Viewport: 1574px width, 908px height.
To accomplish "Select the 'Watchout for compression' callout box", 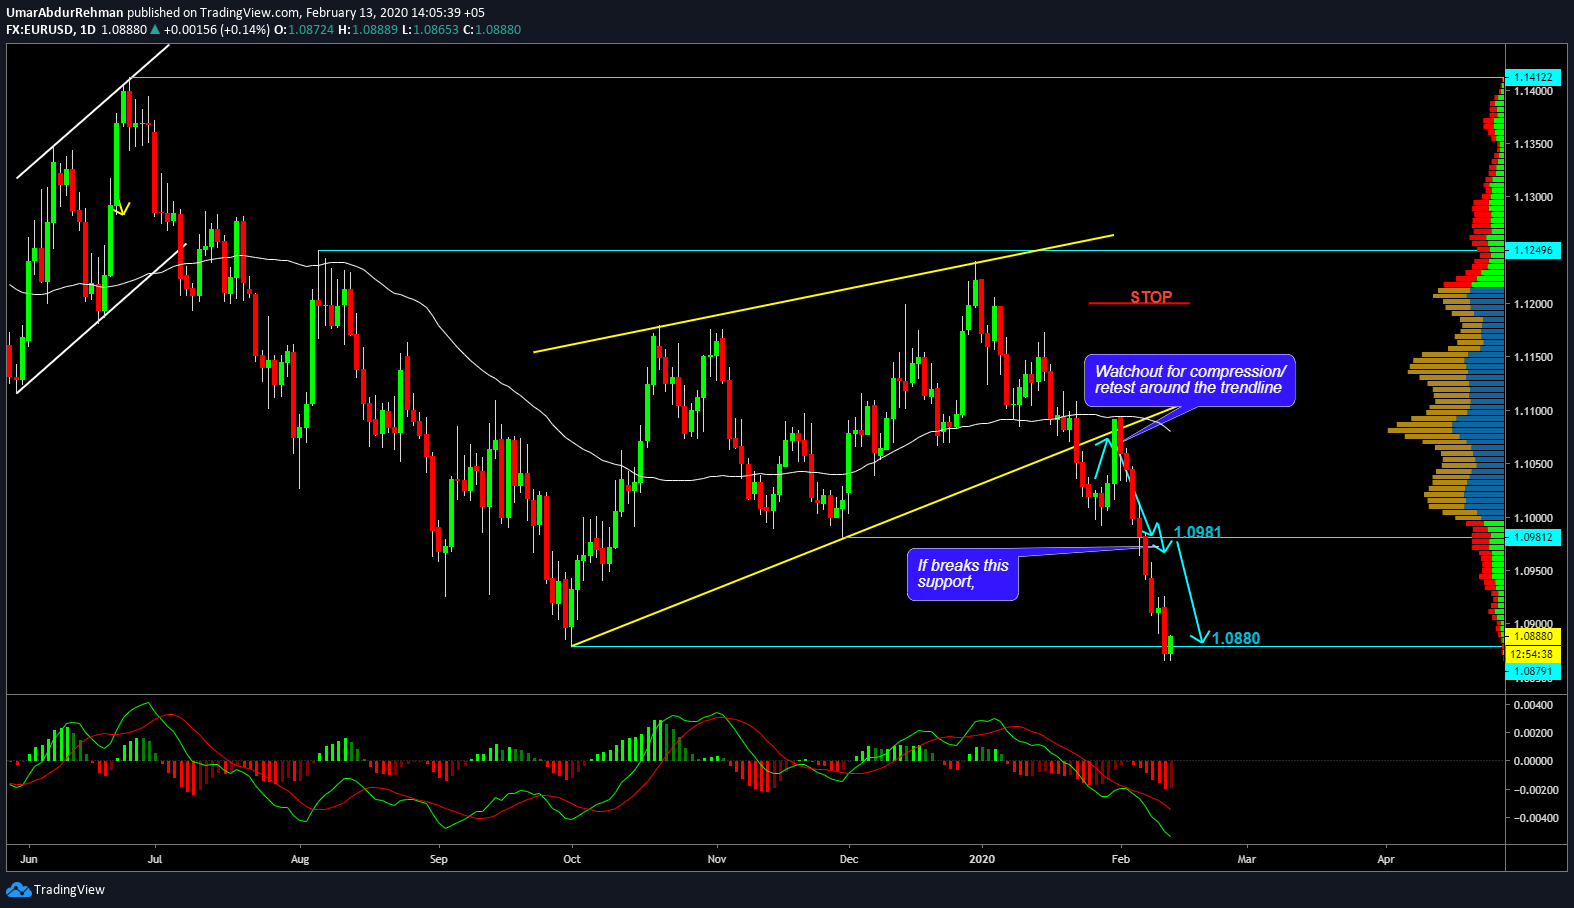I will click(x=1189, y=380).
